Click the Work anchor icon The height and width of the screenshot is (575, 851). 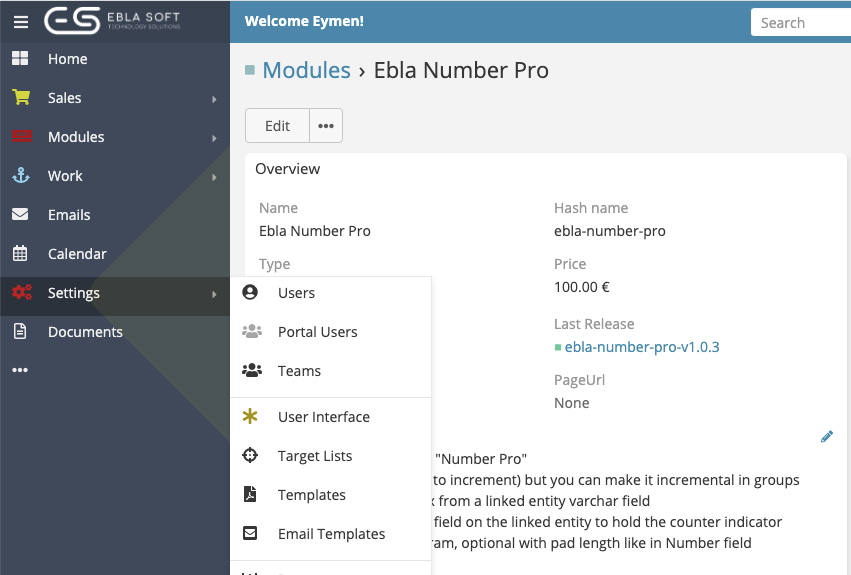point(20,176)
